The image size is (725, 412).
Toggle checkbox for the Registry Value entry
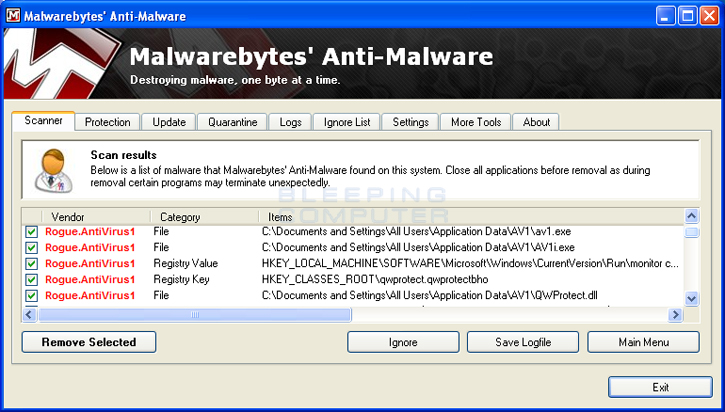(x=31, y=264)
